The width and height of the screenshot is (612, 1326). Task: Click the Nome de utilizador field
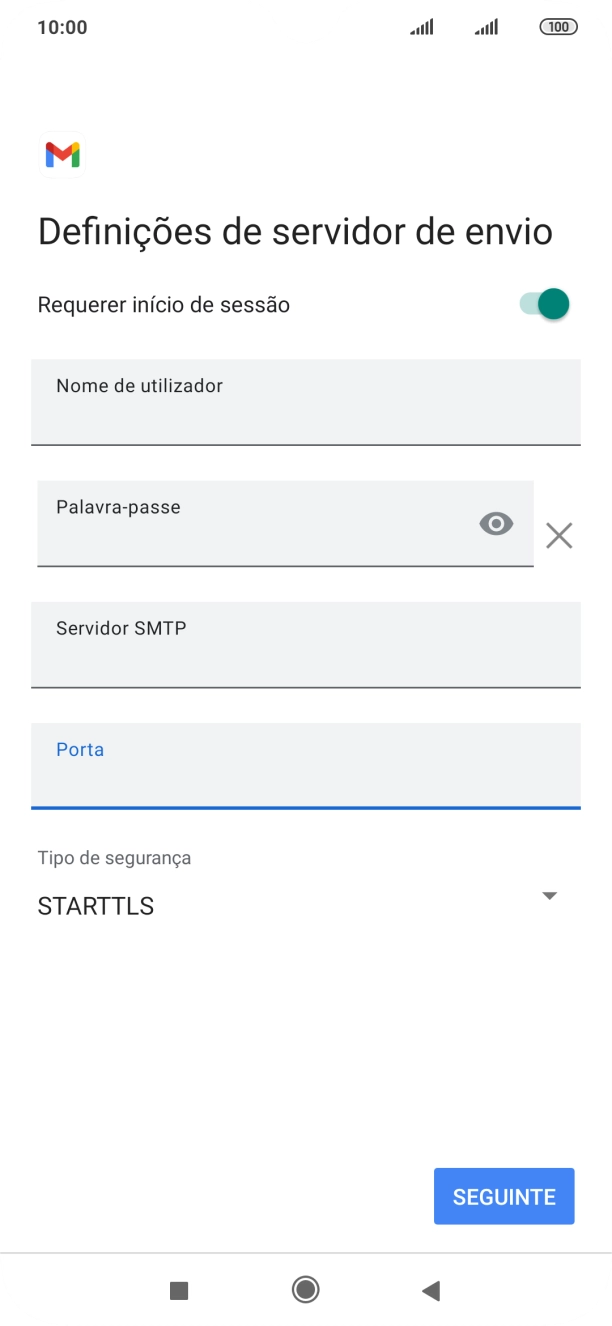point(306,402)
